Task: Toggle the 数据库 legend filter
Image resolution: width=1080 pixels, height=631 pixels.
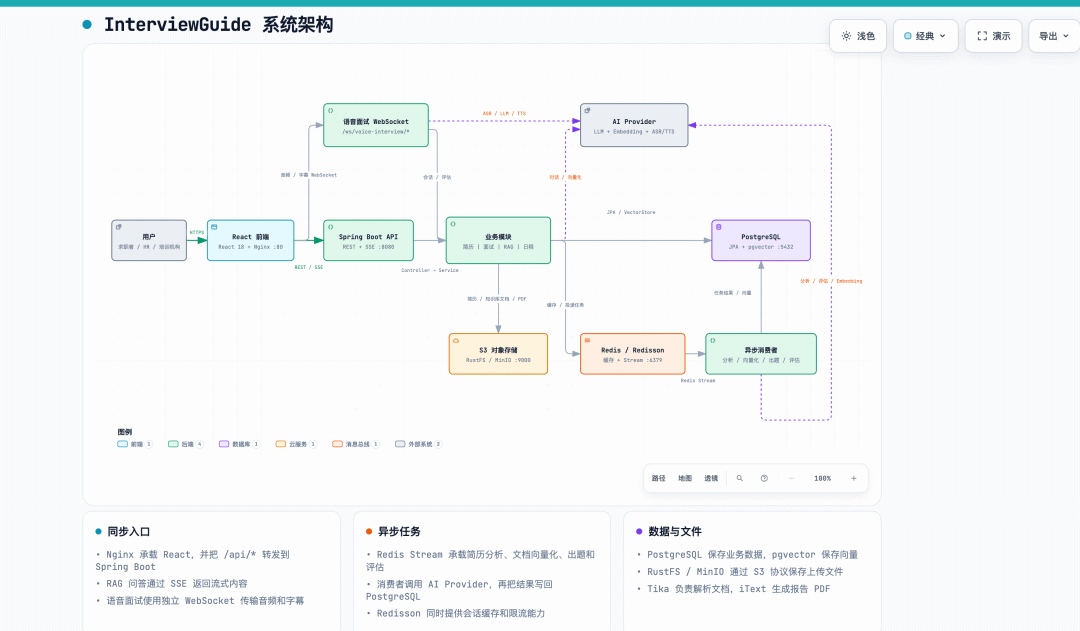Action: (x=239, y=444)
